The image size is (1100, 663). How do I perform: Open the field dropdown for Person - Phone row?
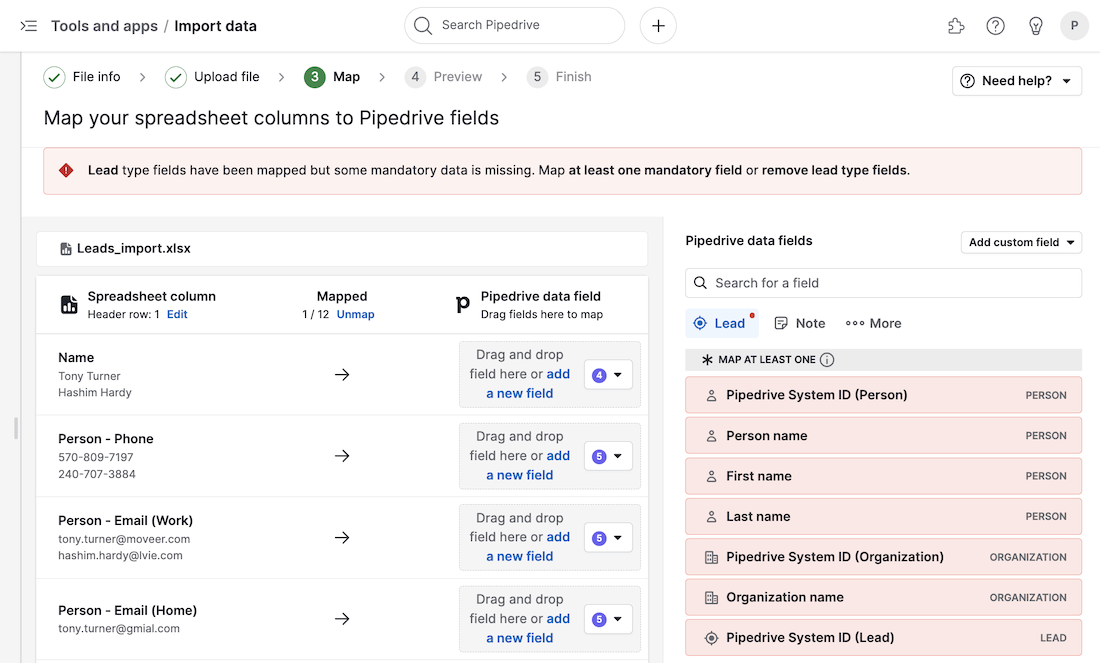(x=608, y=456)
